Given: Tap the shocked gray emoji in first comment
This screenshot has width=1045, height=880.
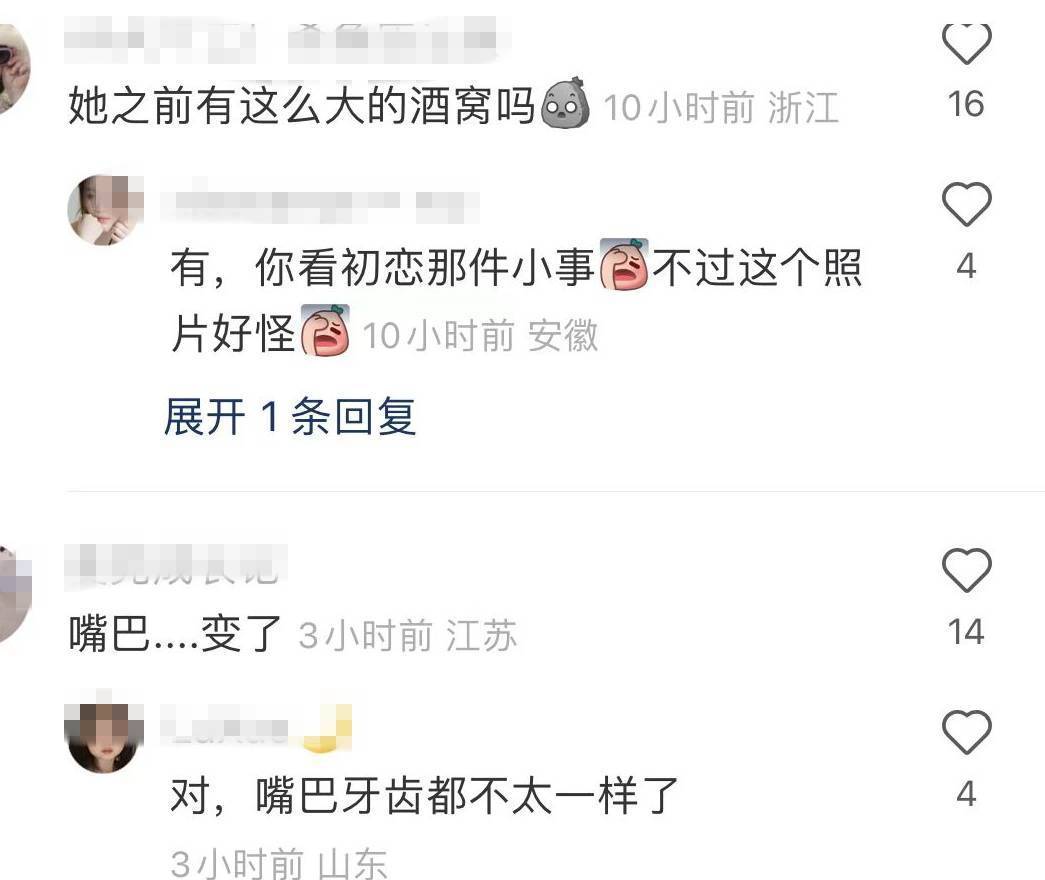Looking at the screenshot, I should tap(565, 103).
